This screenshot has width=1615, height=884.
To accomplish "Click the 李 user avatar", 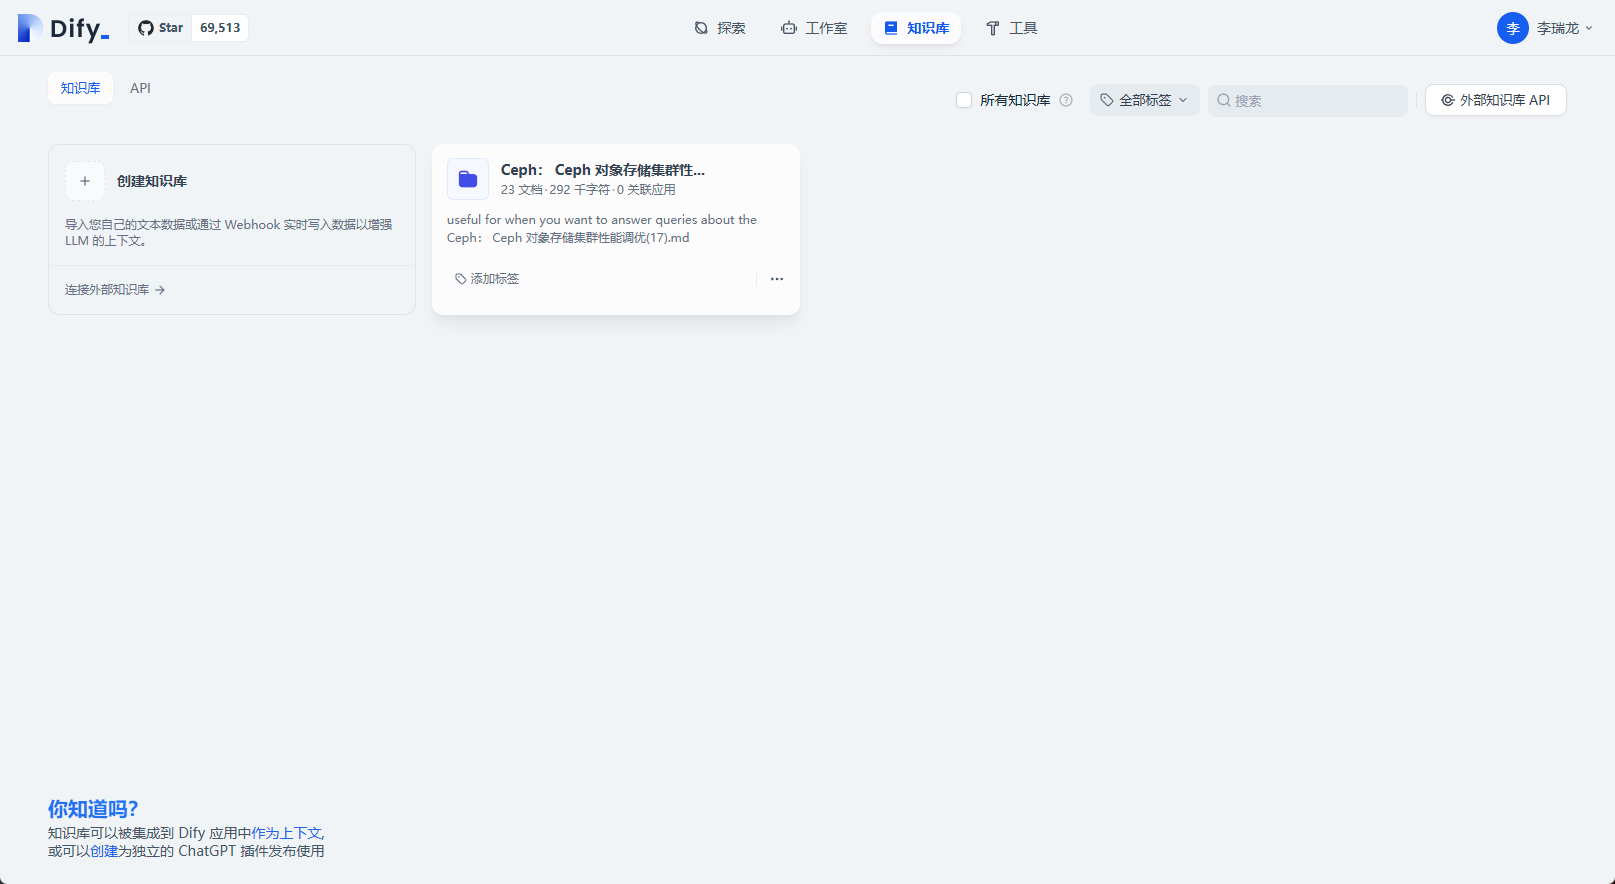I will 1512,28.
